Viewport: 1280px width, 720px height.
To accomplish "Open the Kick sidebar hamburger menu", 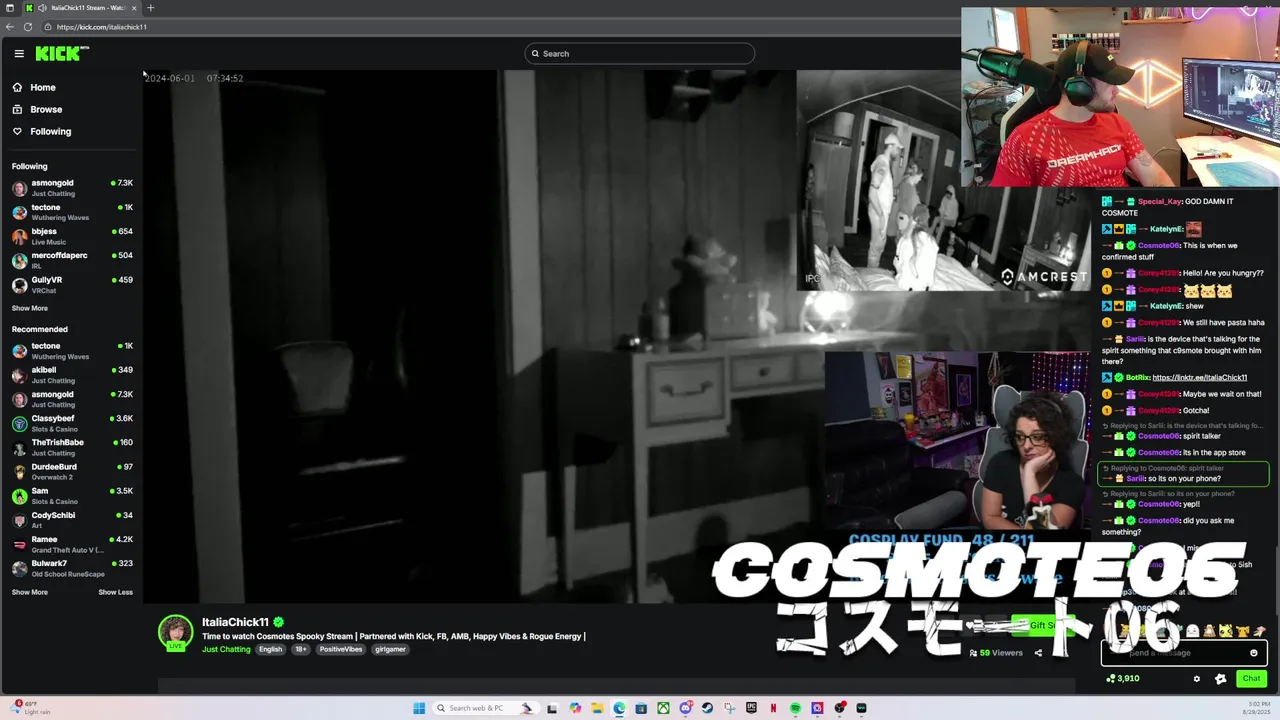I will pyautogui.click(x=19, y=54).
